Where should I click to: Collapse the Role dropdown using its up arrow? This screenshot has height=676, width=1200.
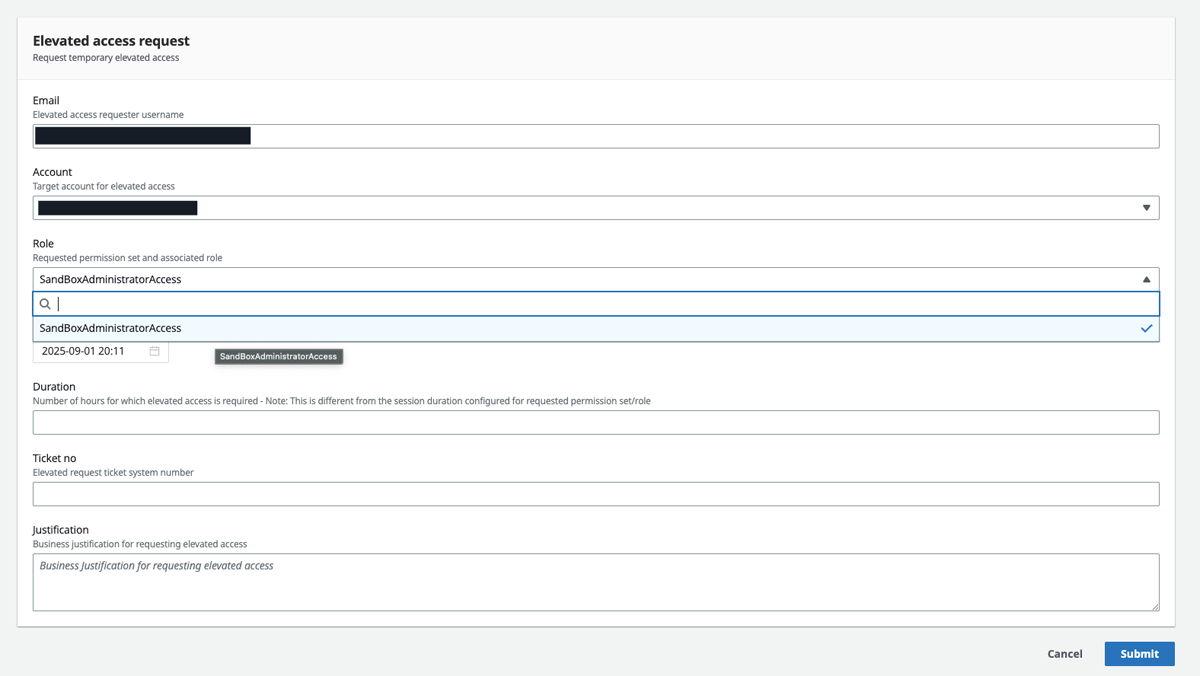click(x=1146, y=280)
